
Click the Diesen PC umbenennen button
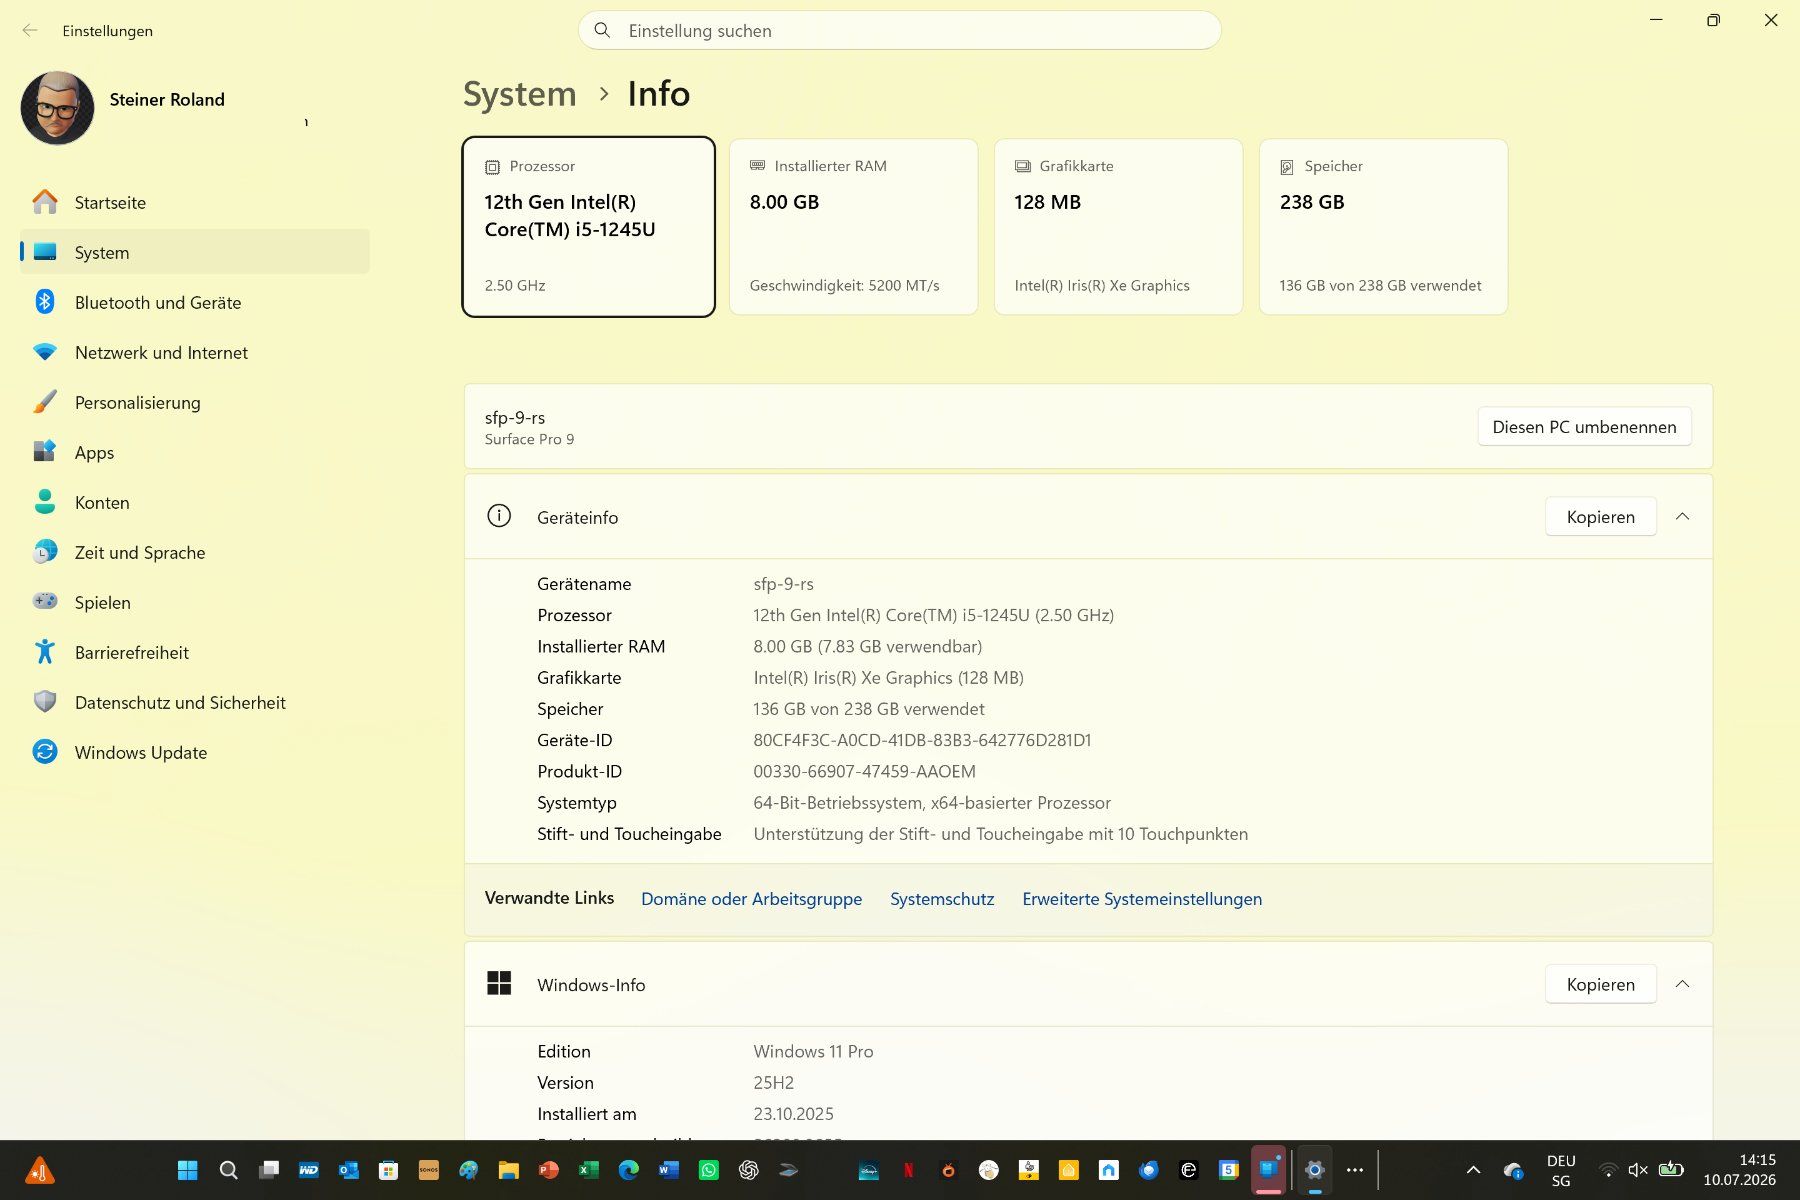click(1584, 427)
